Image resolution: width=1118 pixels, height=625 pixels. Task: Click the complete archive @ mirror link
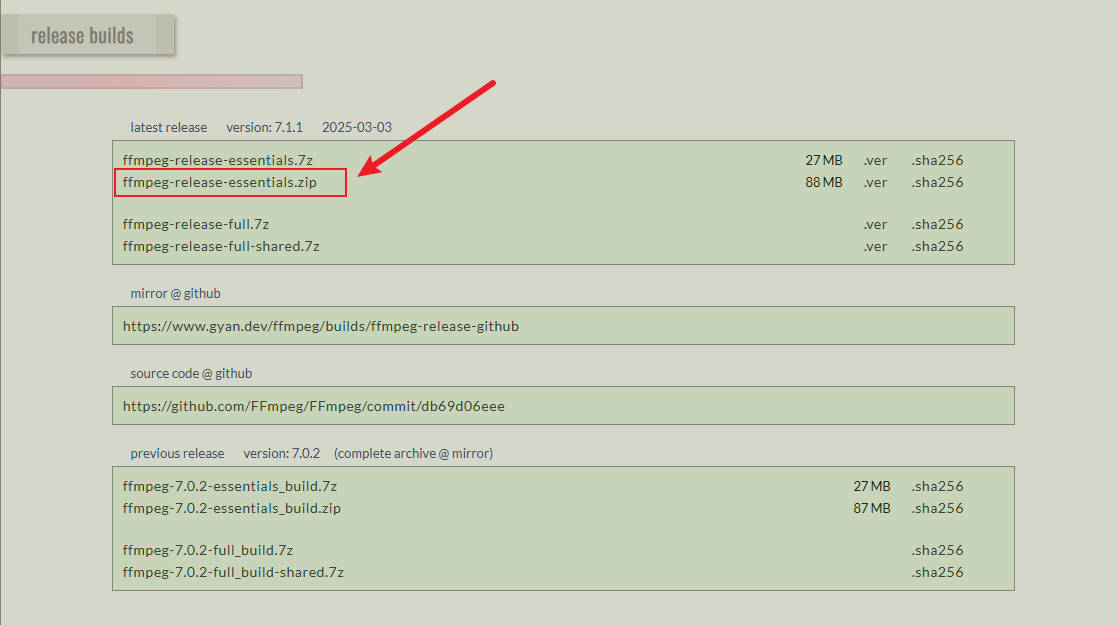[x=414, y=453]
